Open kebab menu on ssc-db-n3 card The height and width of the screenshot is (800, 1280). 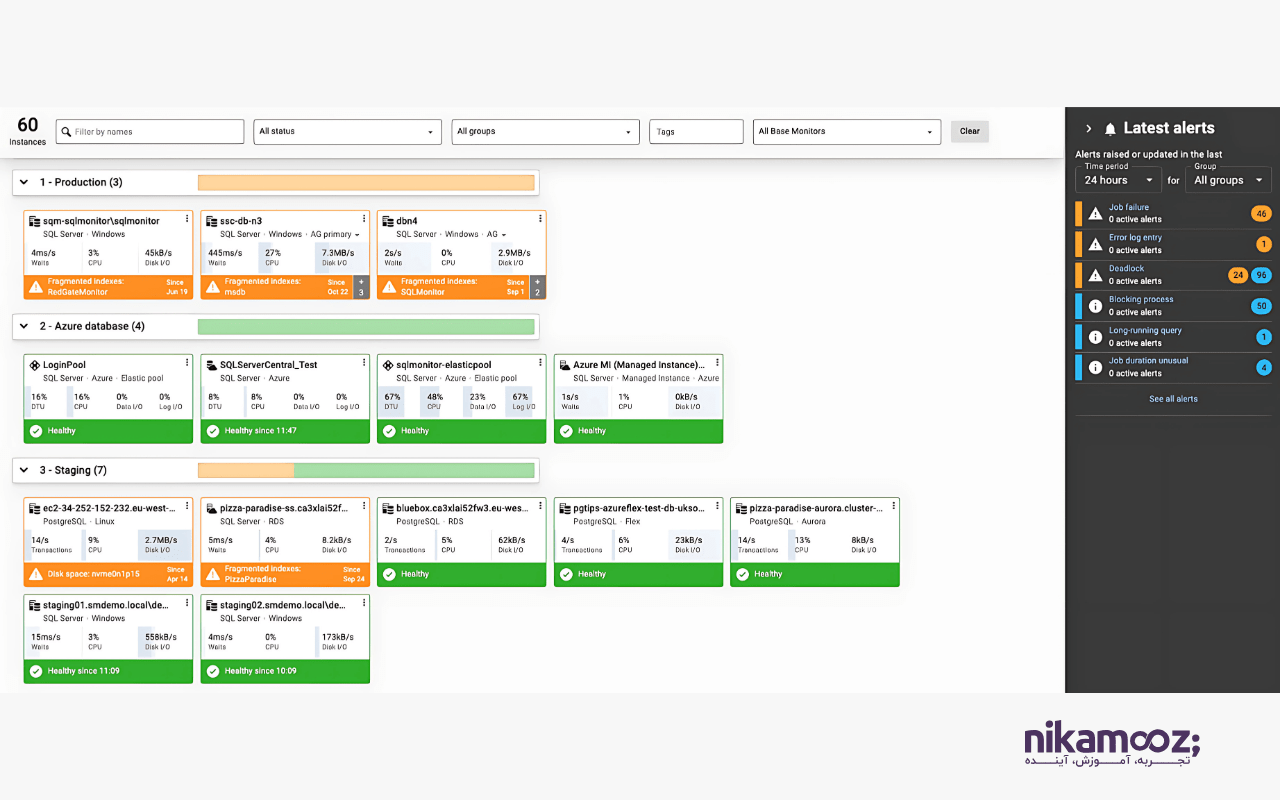364,219
